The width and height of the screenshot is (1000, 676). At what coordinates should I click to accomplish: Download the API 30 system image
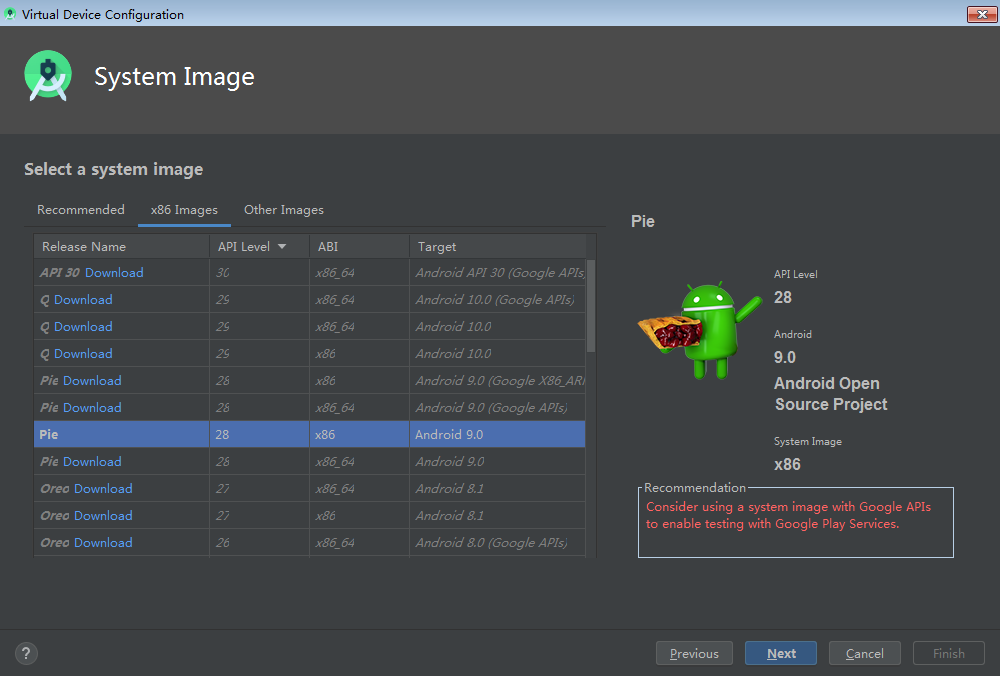tap(114, 272)
